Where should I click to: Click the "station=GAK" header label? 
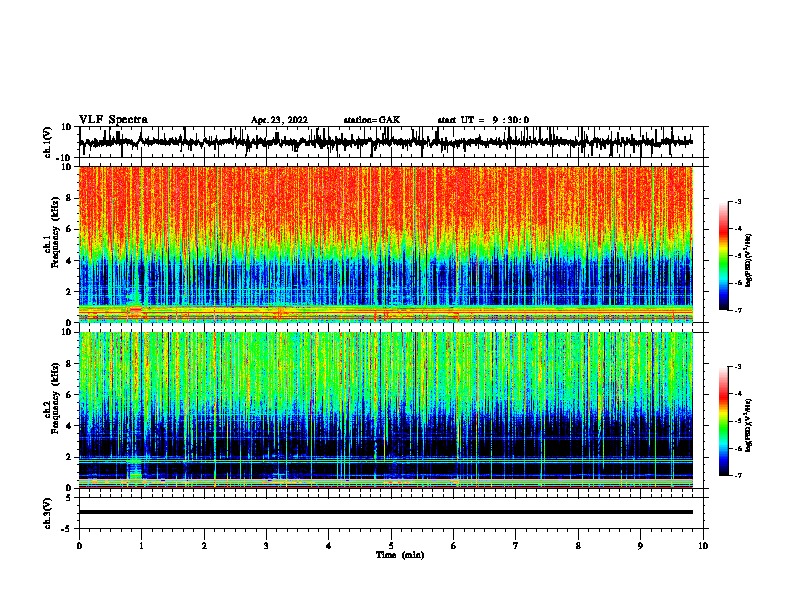point(372,120)
